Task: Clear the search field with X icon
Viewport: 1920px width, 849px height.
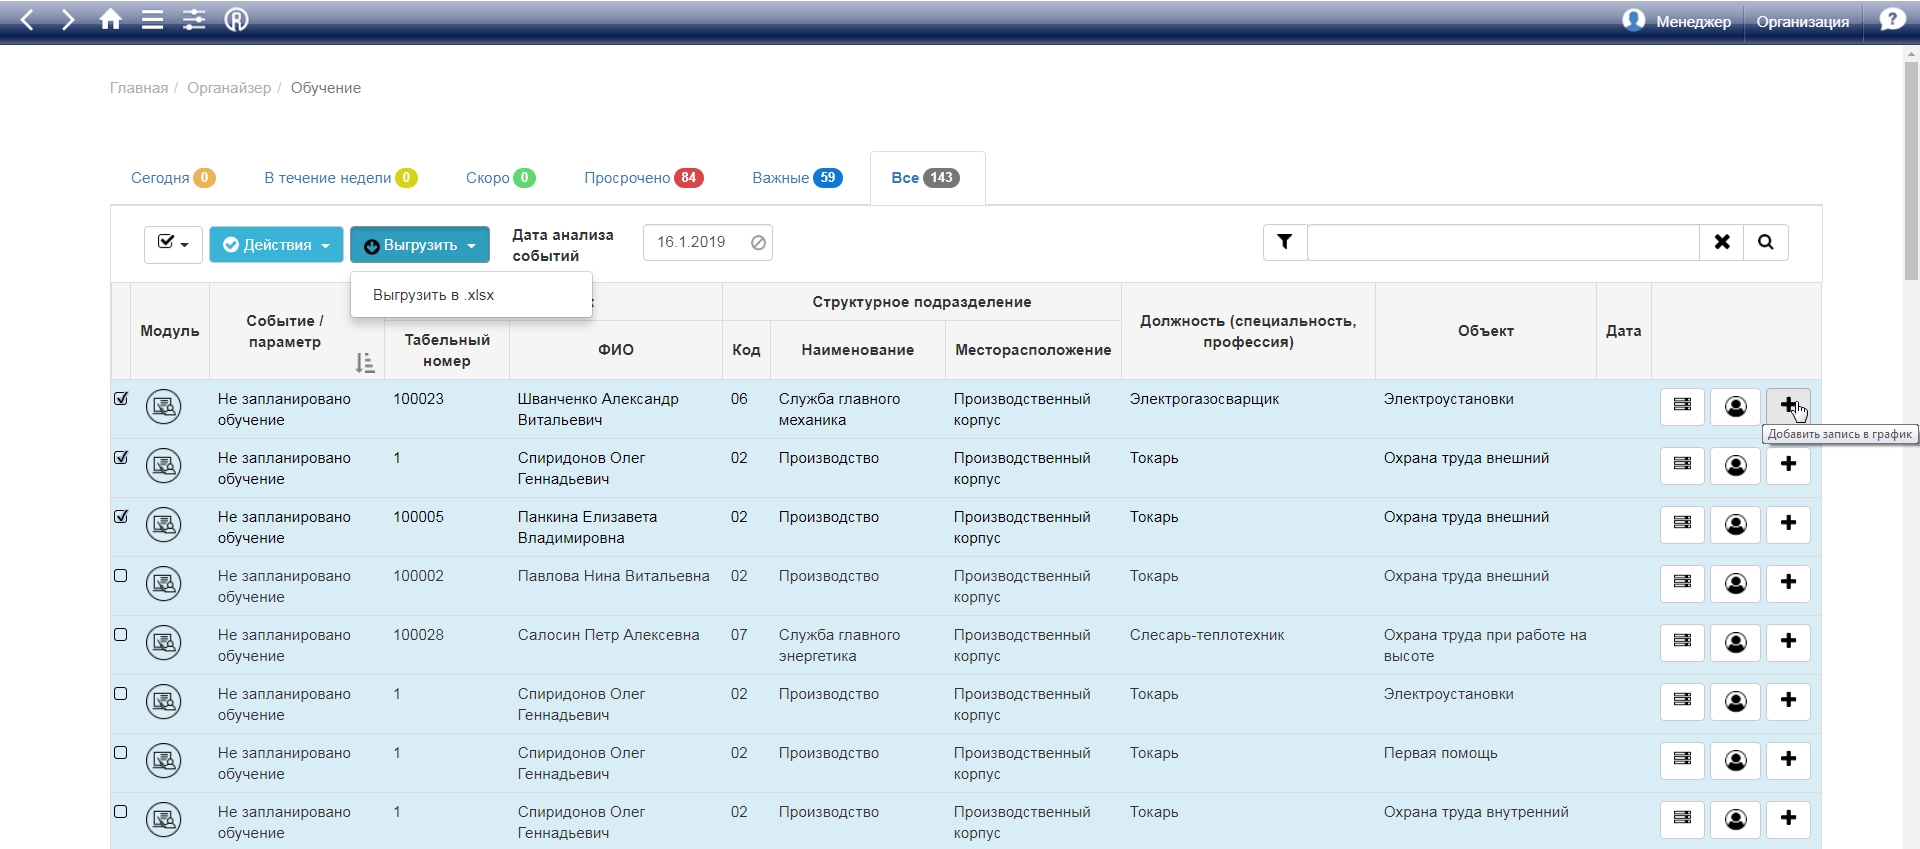Action: point(1722,242)
